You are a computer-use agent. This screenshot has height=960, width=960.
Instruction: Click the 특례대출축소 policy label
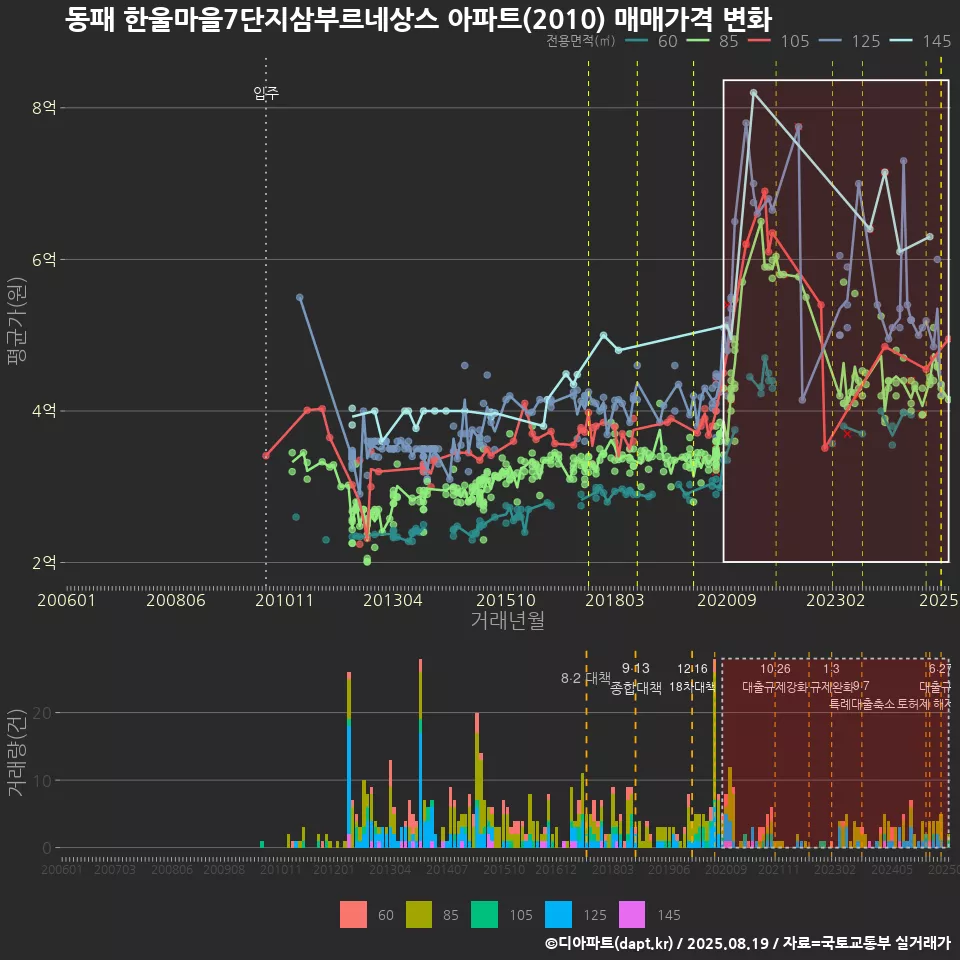point(861,704)
